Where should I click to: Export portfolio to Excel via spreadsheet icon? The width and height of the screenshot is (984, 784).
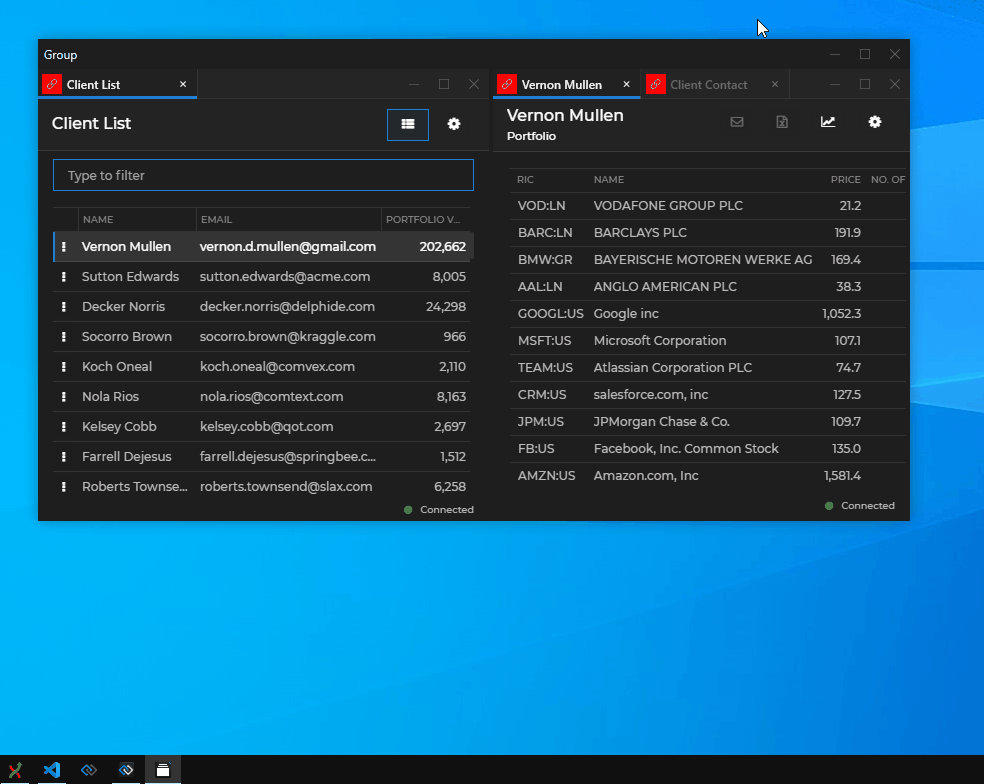pos(782,121)
